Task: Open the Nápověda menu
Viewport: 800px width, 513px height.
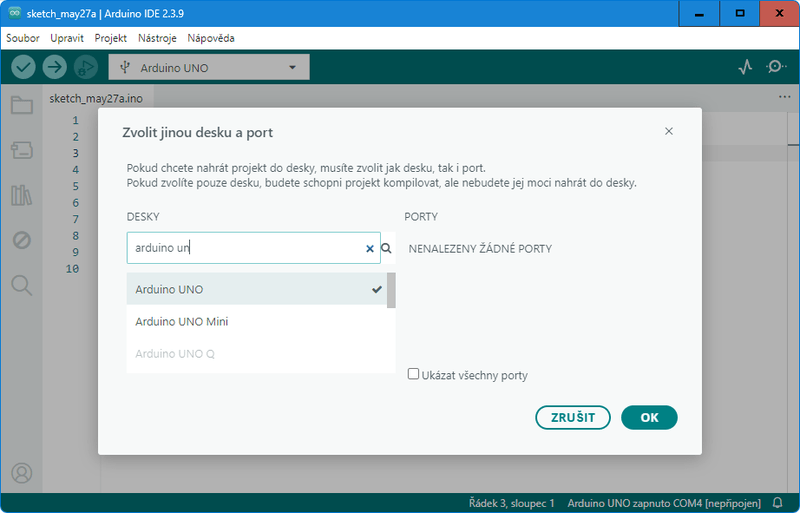Action: [x=211, y=38]
